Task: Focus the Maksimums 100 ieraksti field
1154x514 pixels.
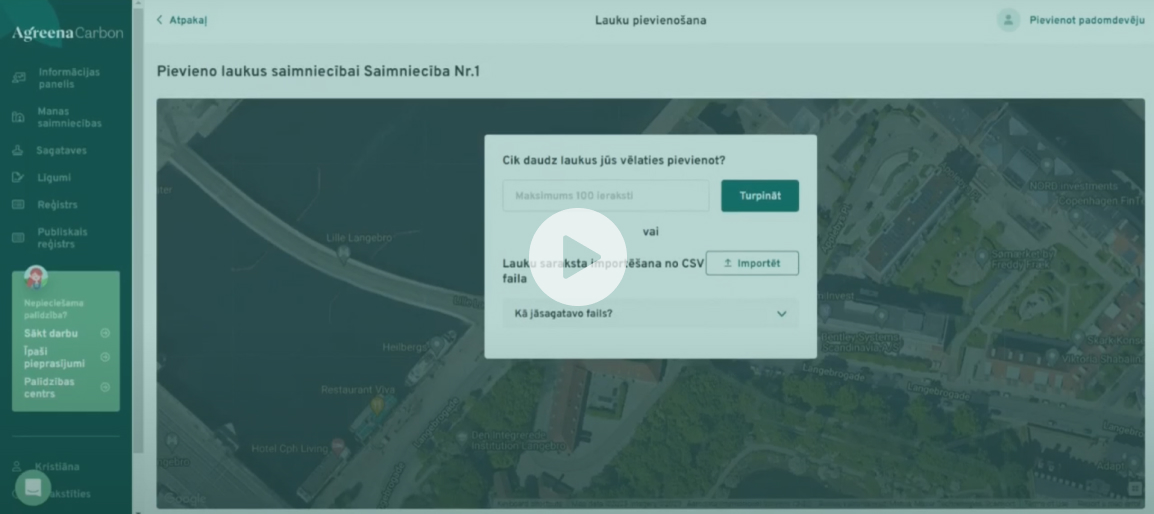Action: click(x=606, y=196)
